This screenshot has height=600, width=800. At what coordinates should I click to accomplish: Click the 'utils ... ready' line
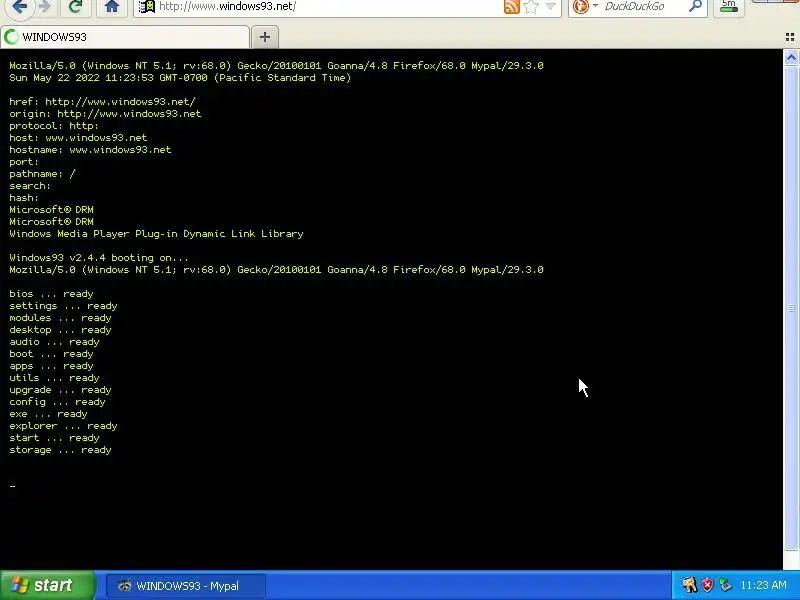click(54, 378)
